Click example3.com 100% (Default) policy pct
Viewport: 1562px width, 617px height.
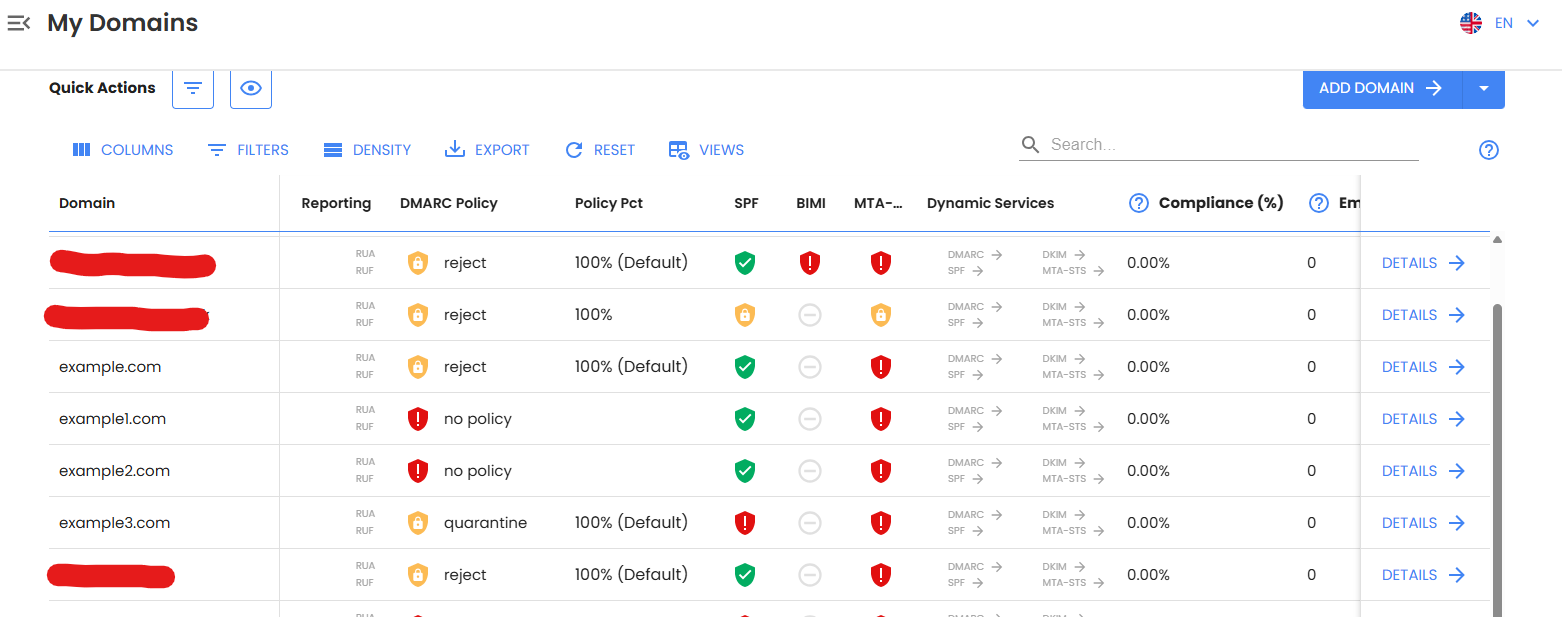tap(631, 523)
